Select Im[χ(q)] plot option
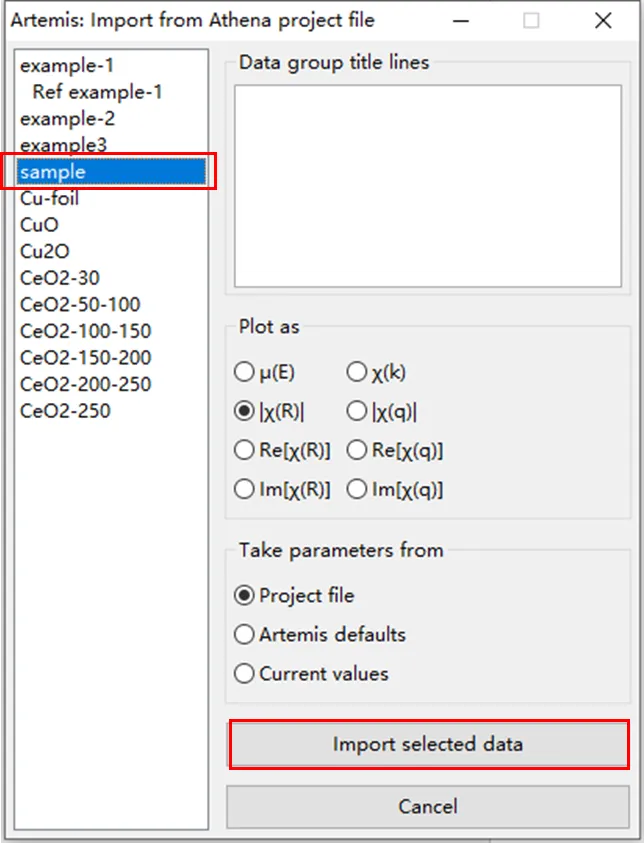Image resolution: width=644 pixels, height=843 pixels. click(357, 489)
